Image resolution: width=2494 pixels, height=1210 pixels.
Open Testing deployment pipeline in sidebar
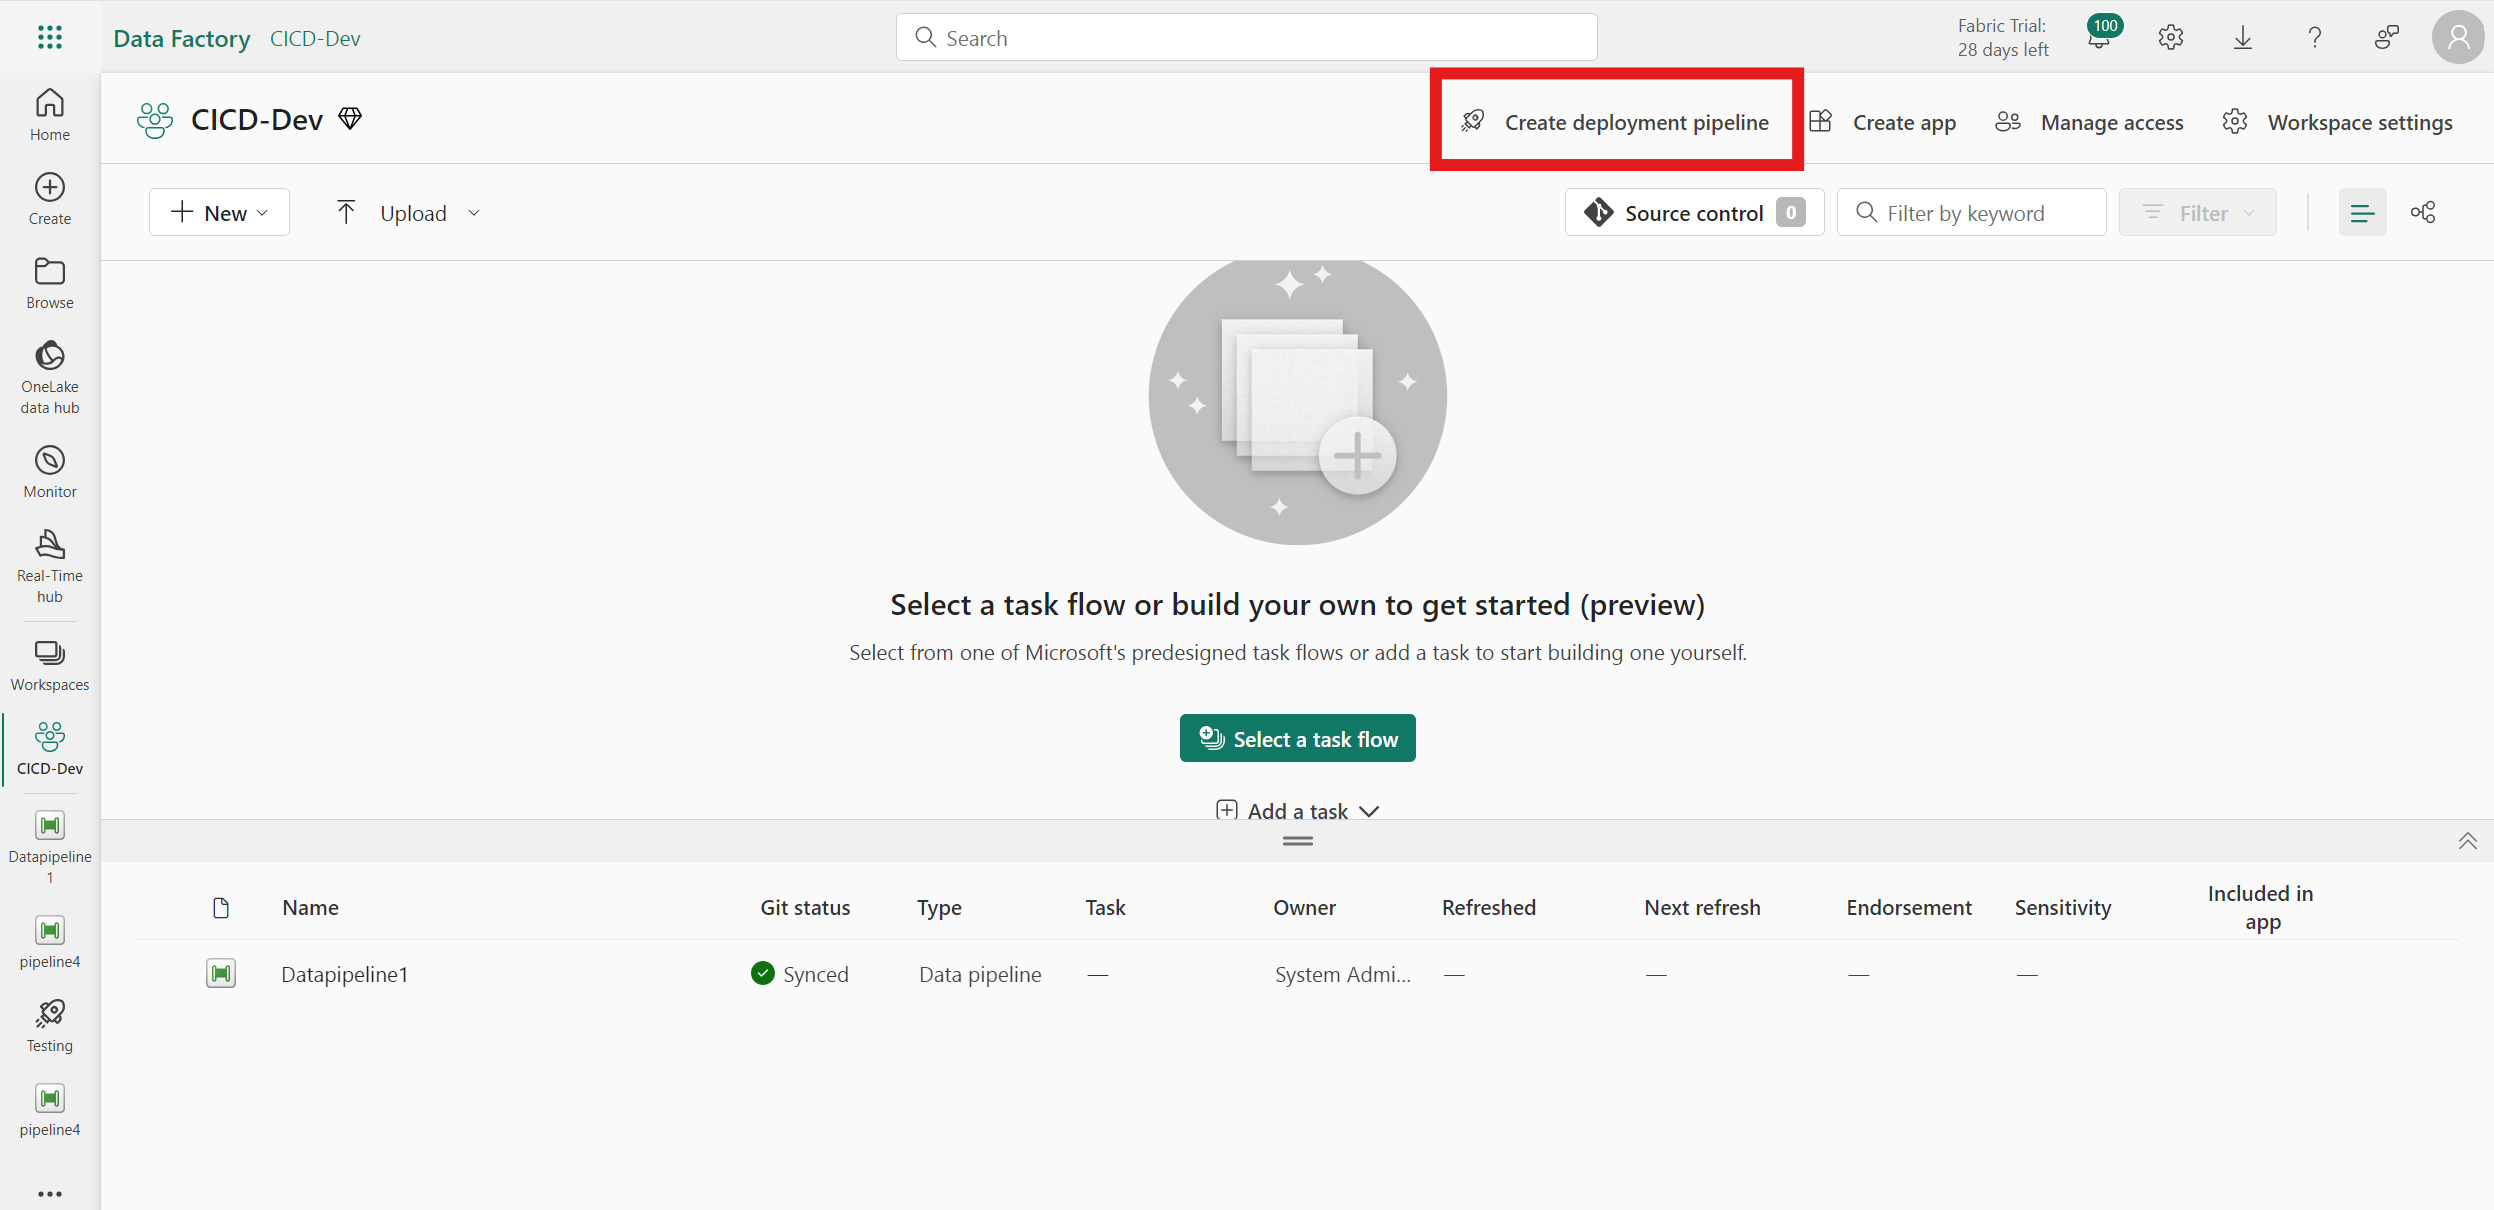coord(50,1026)
